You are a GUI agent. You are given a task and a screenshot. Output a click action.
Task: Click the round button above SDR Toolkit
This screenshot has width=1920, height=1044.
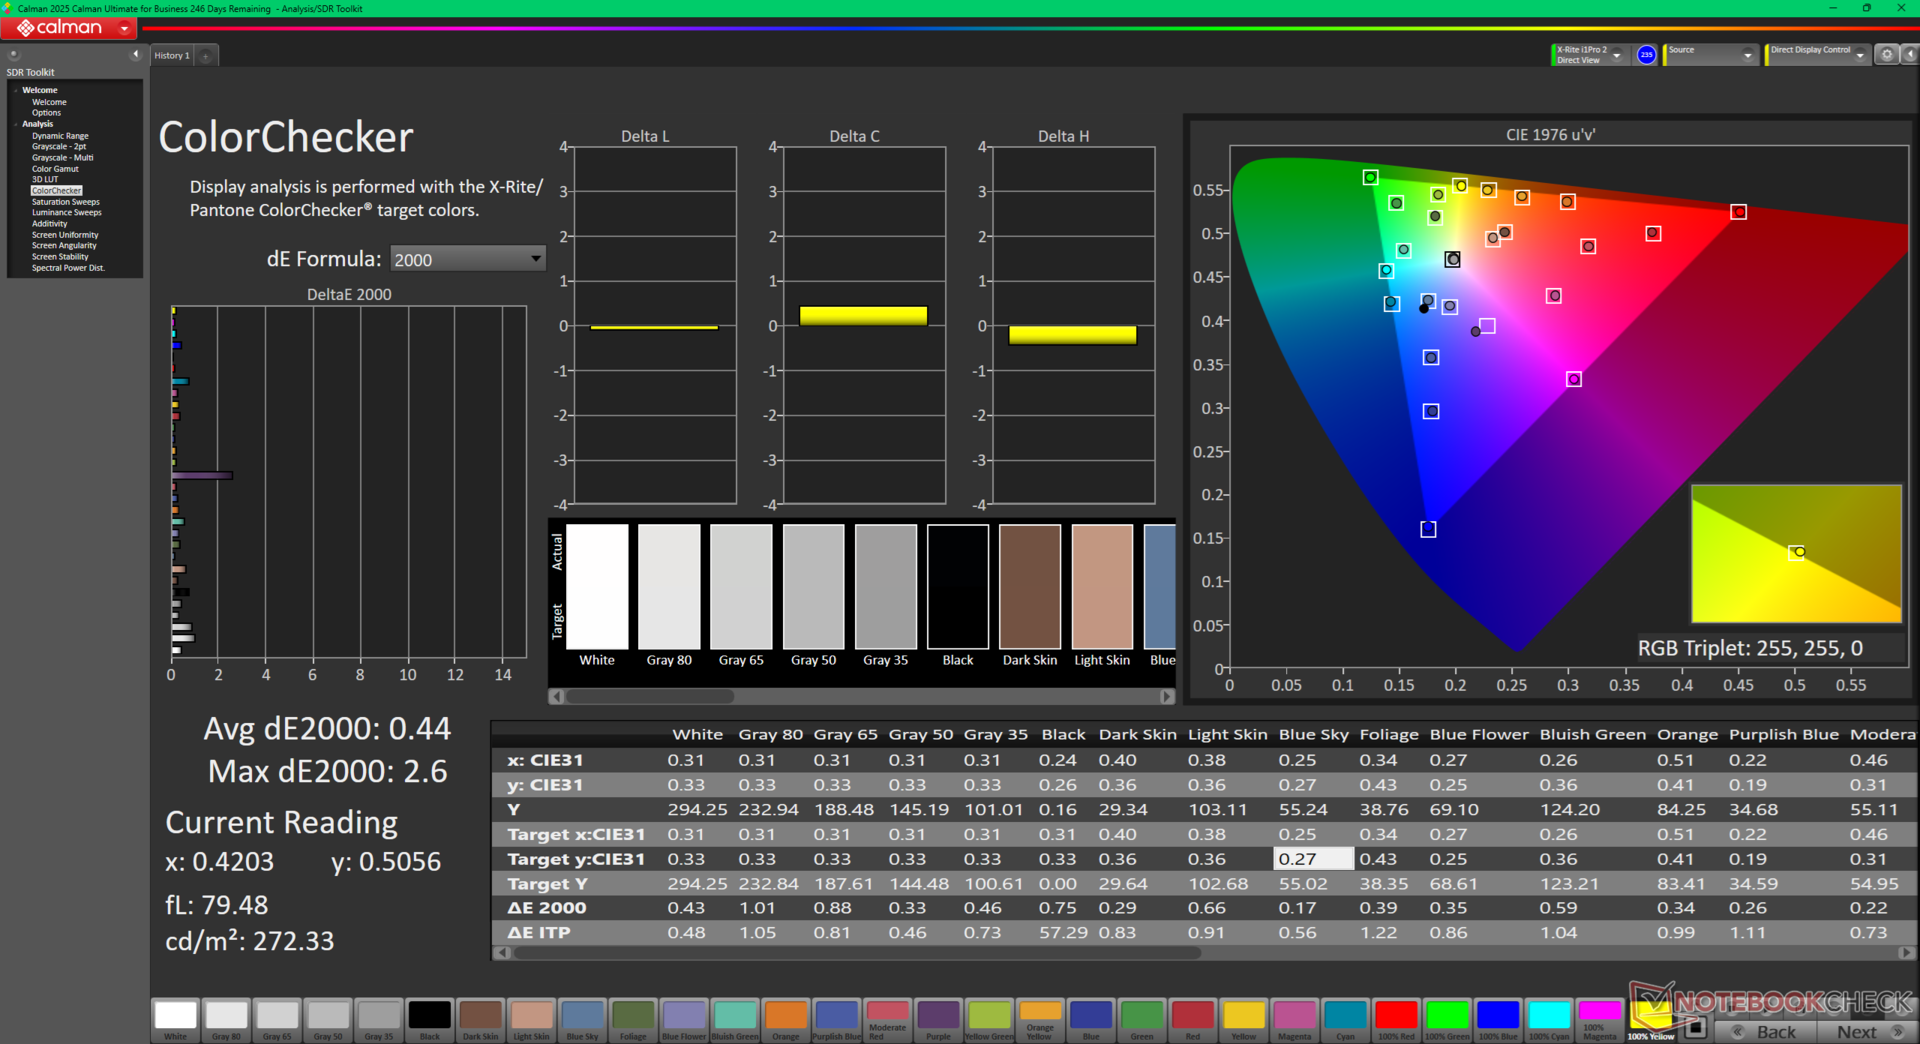14,55
